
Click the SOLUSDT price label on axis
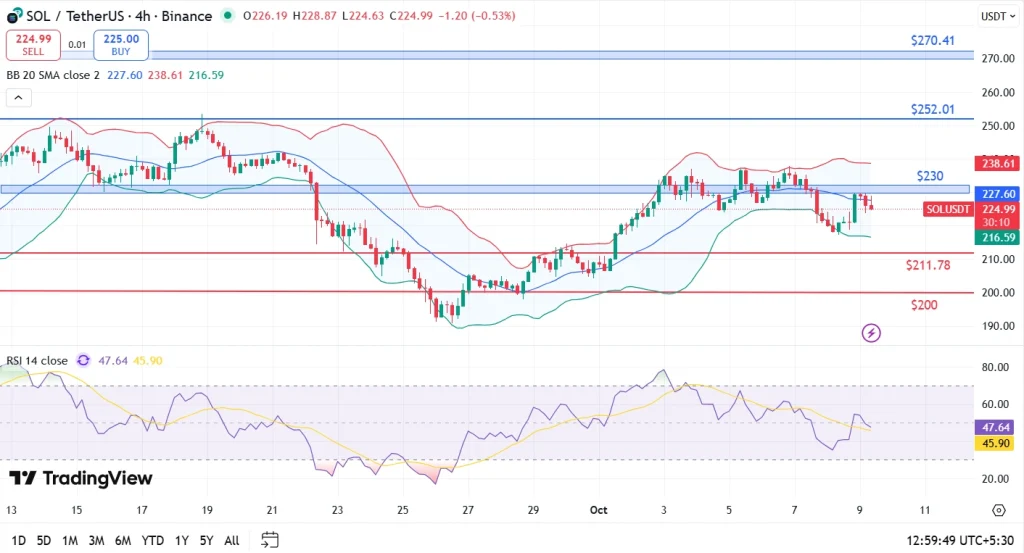(x=947, y=209)
